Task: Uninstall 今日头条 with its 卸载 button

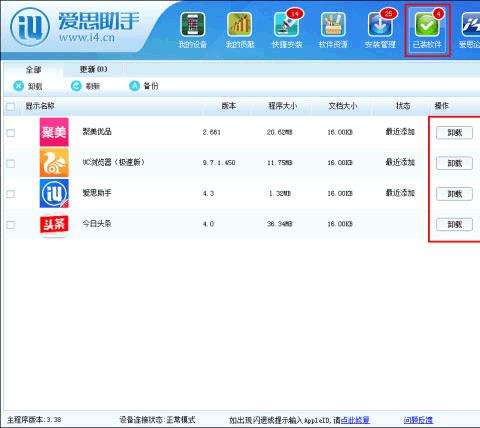Action: coord(454,225)
